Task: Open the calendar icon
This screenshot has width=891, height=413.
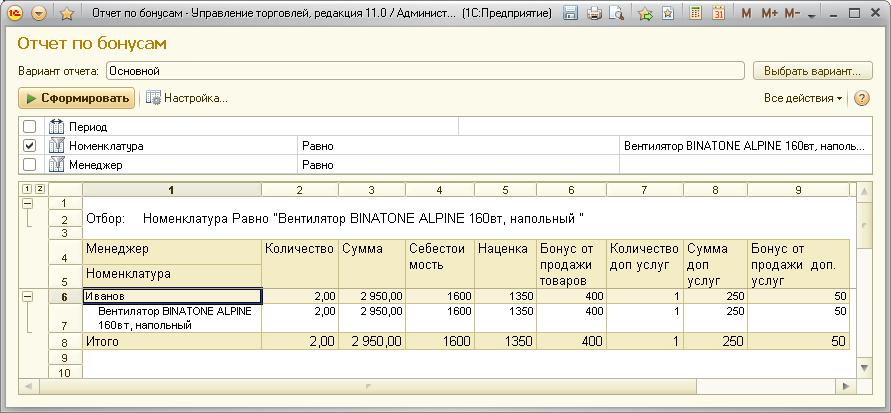Action: point(718,14)
